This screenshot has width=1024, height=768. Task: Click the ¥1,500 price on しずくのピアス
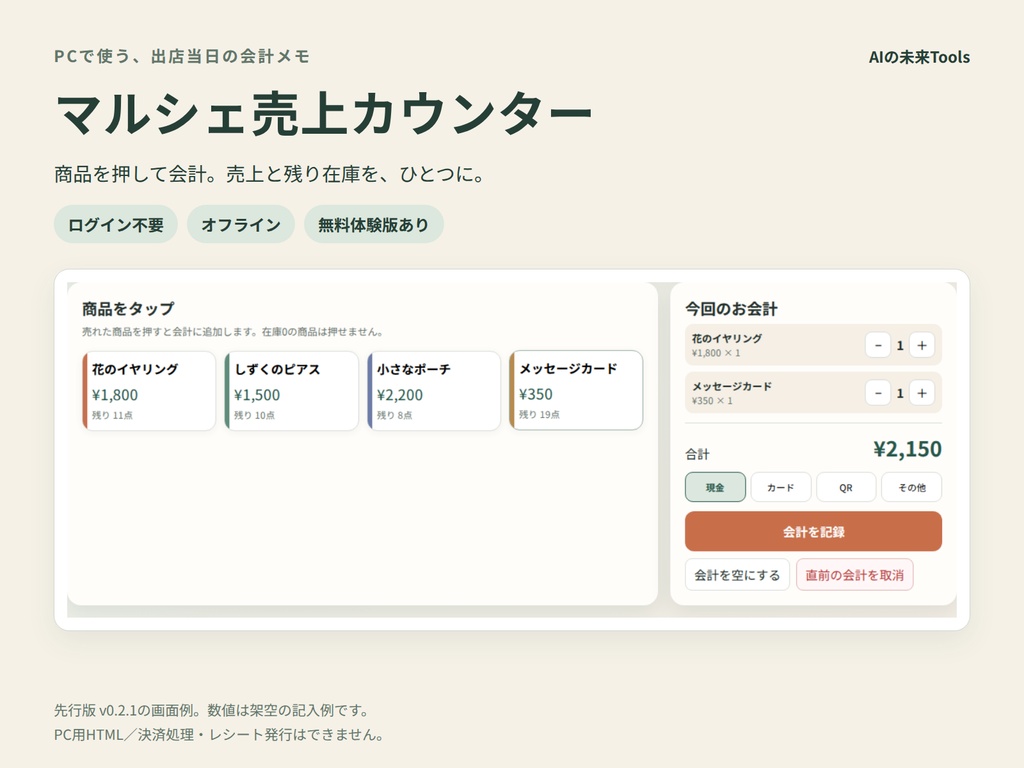[257, 395]
